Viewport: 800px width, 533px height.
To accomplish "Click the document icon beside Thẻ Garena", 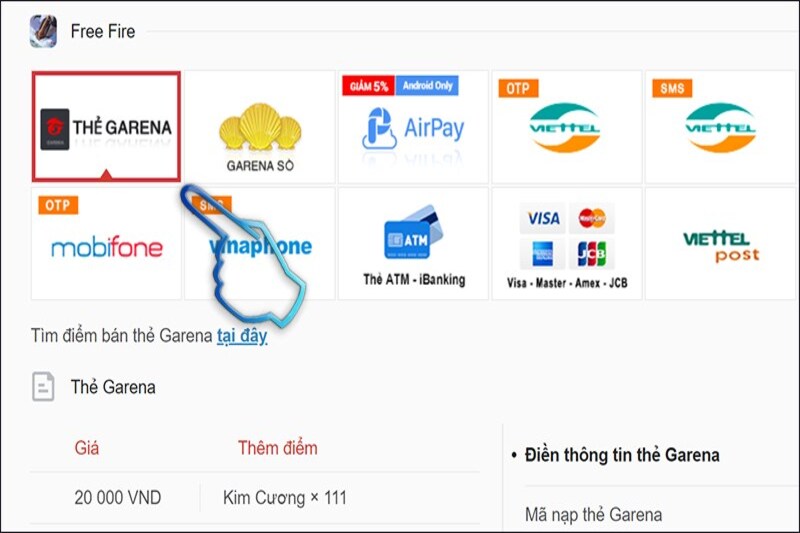I will [x=43, y=387].
